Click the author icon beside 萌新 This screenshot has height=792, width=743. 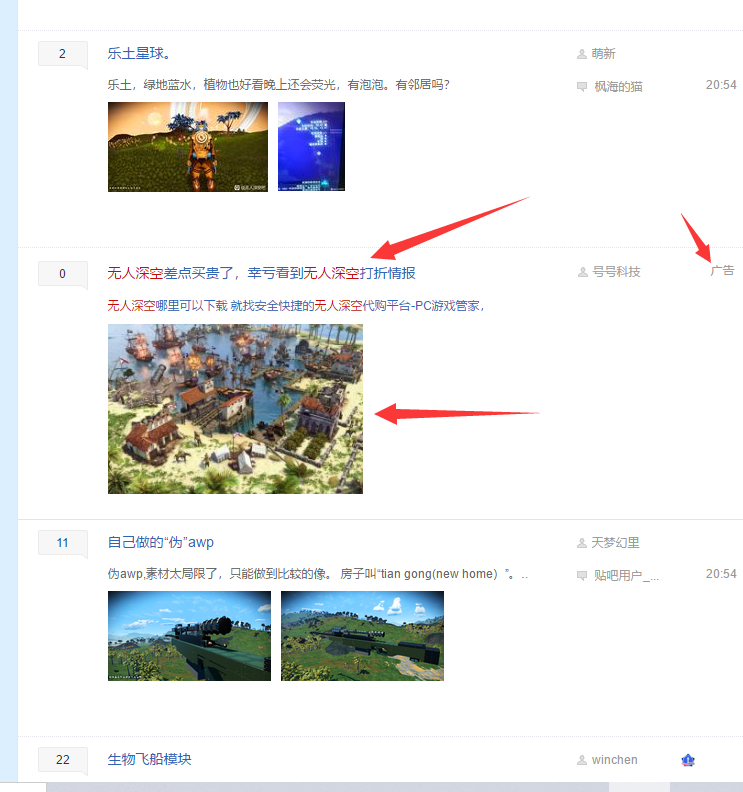[582, 54]
